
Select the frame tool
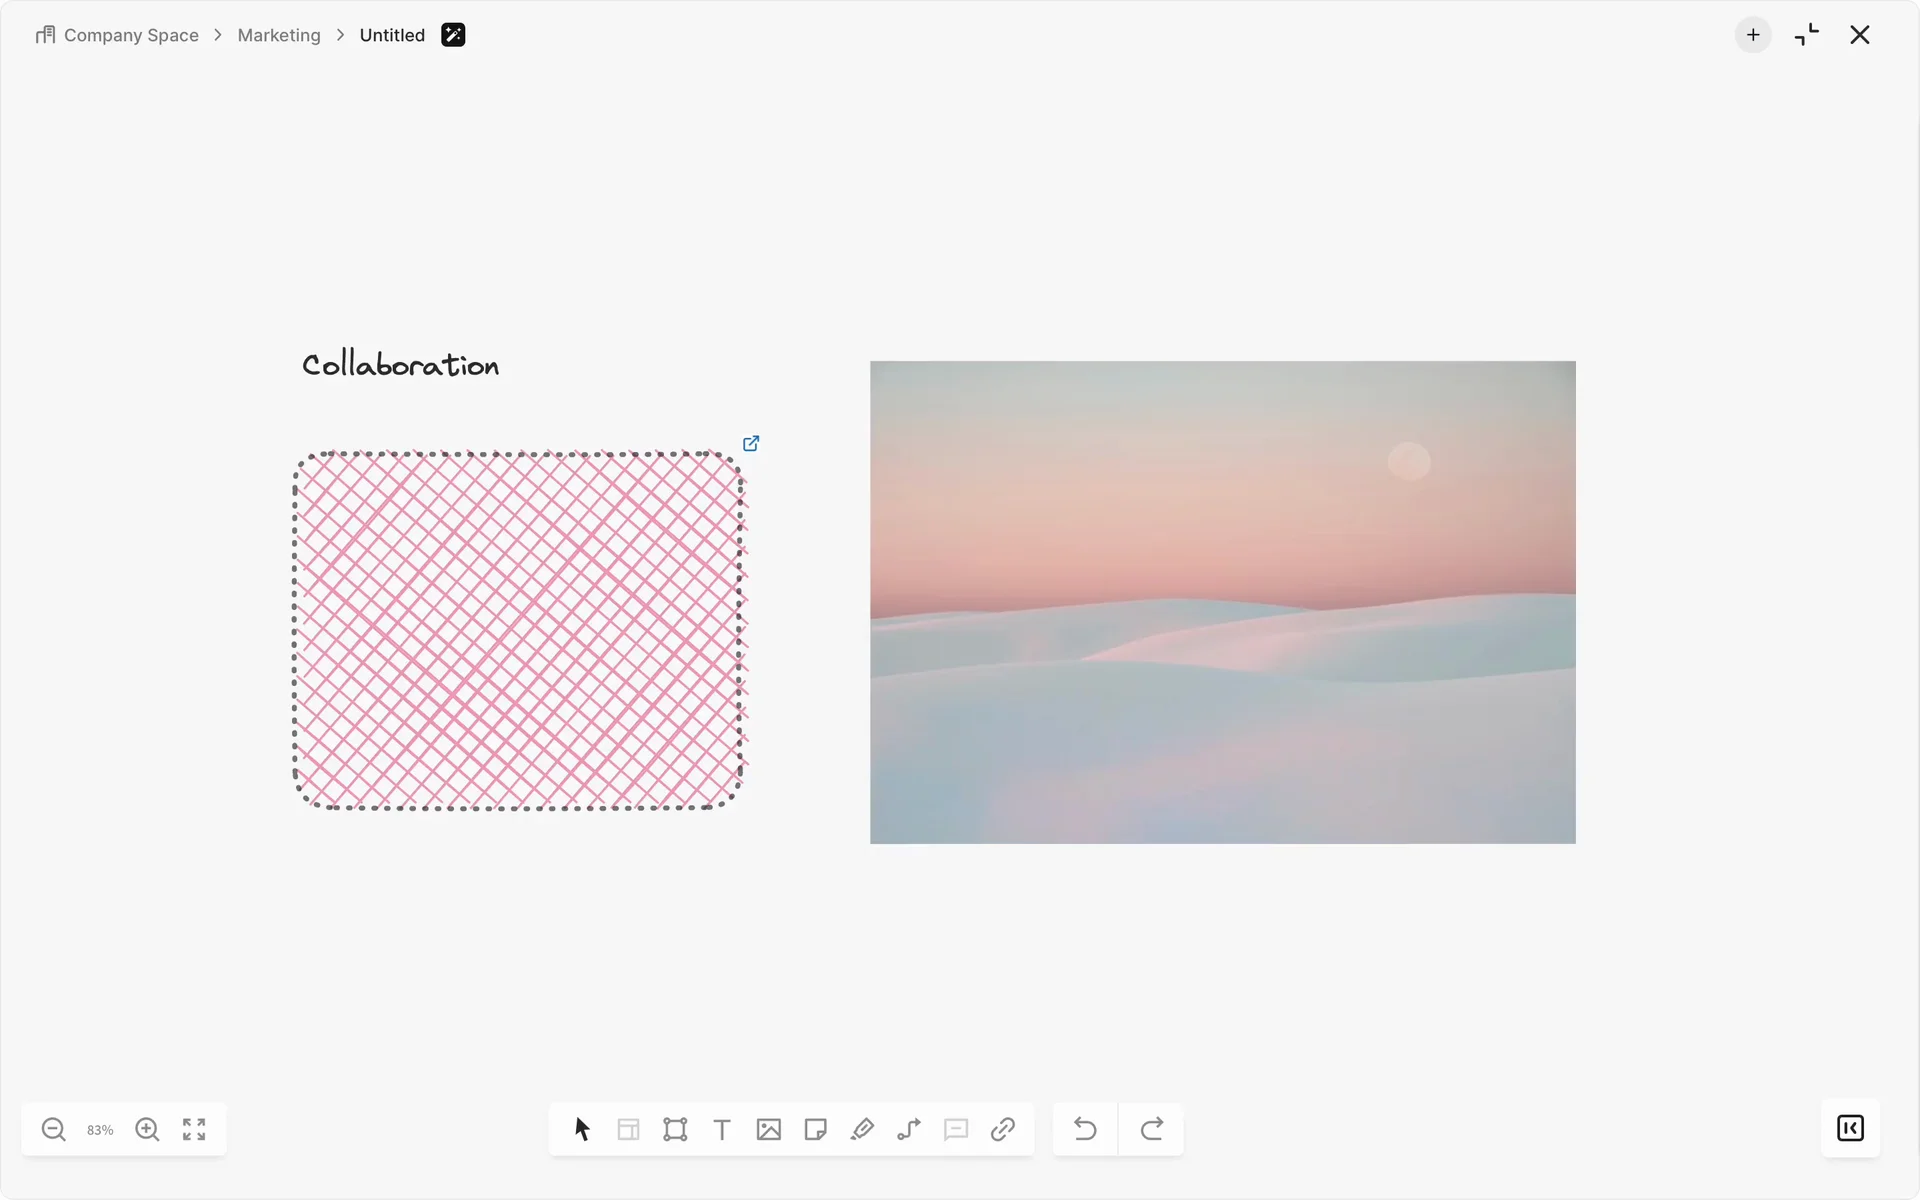[x=675, y=1129]
